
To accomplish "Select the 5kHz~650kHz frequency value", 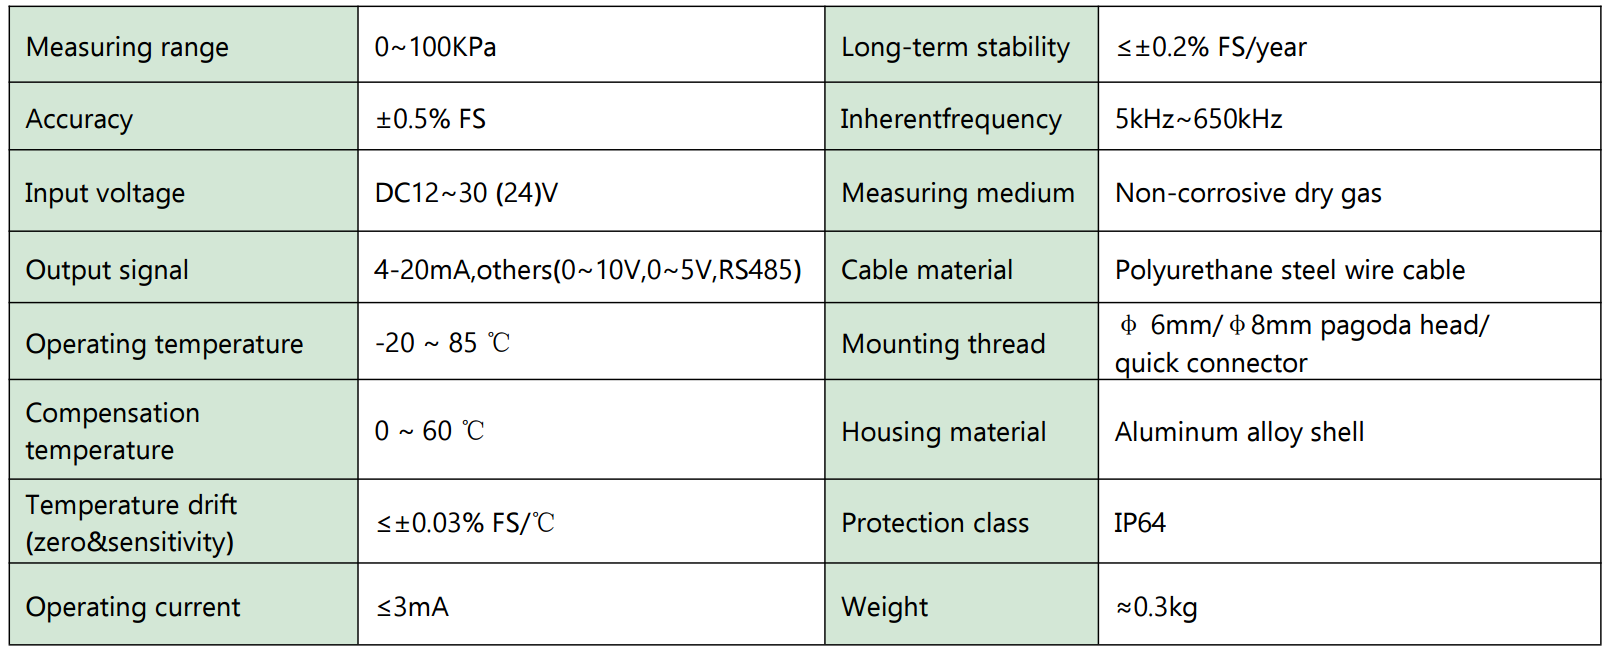I will coord(1198,119).
